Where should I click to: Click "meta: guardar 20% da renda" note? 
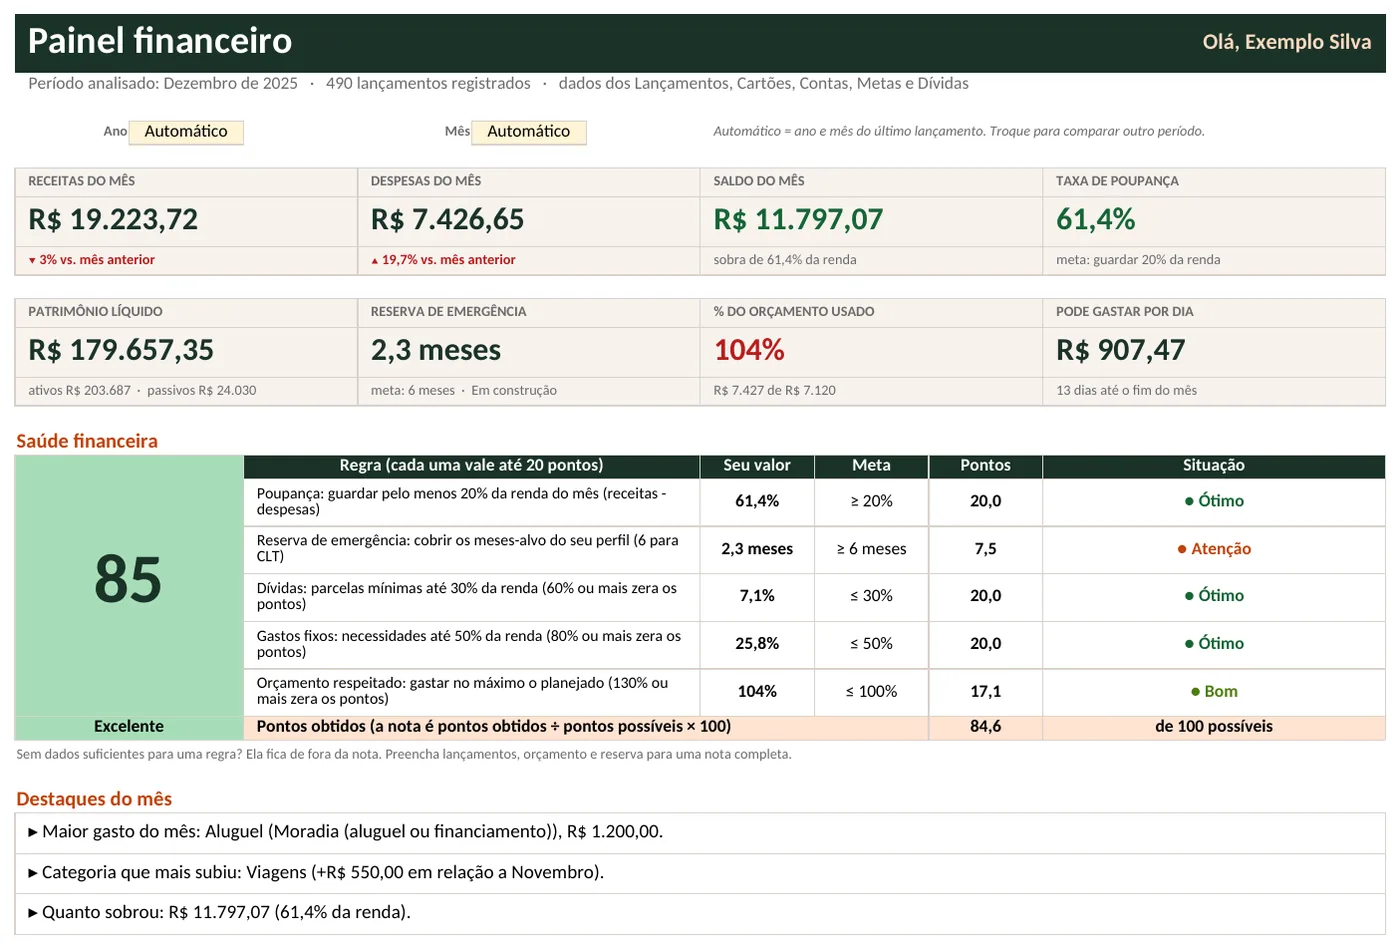click(x=1138, y=260)
